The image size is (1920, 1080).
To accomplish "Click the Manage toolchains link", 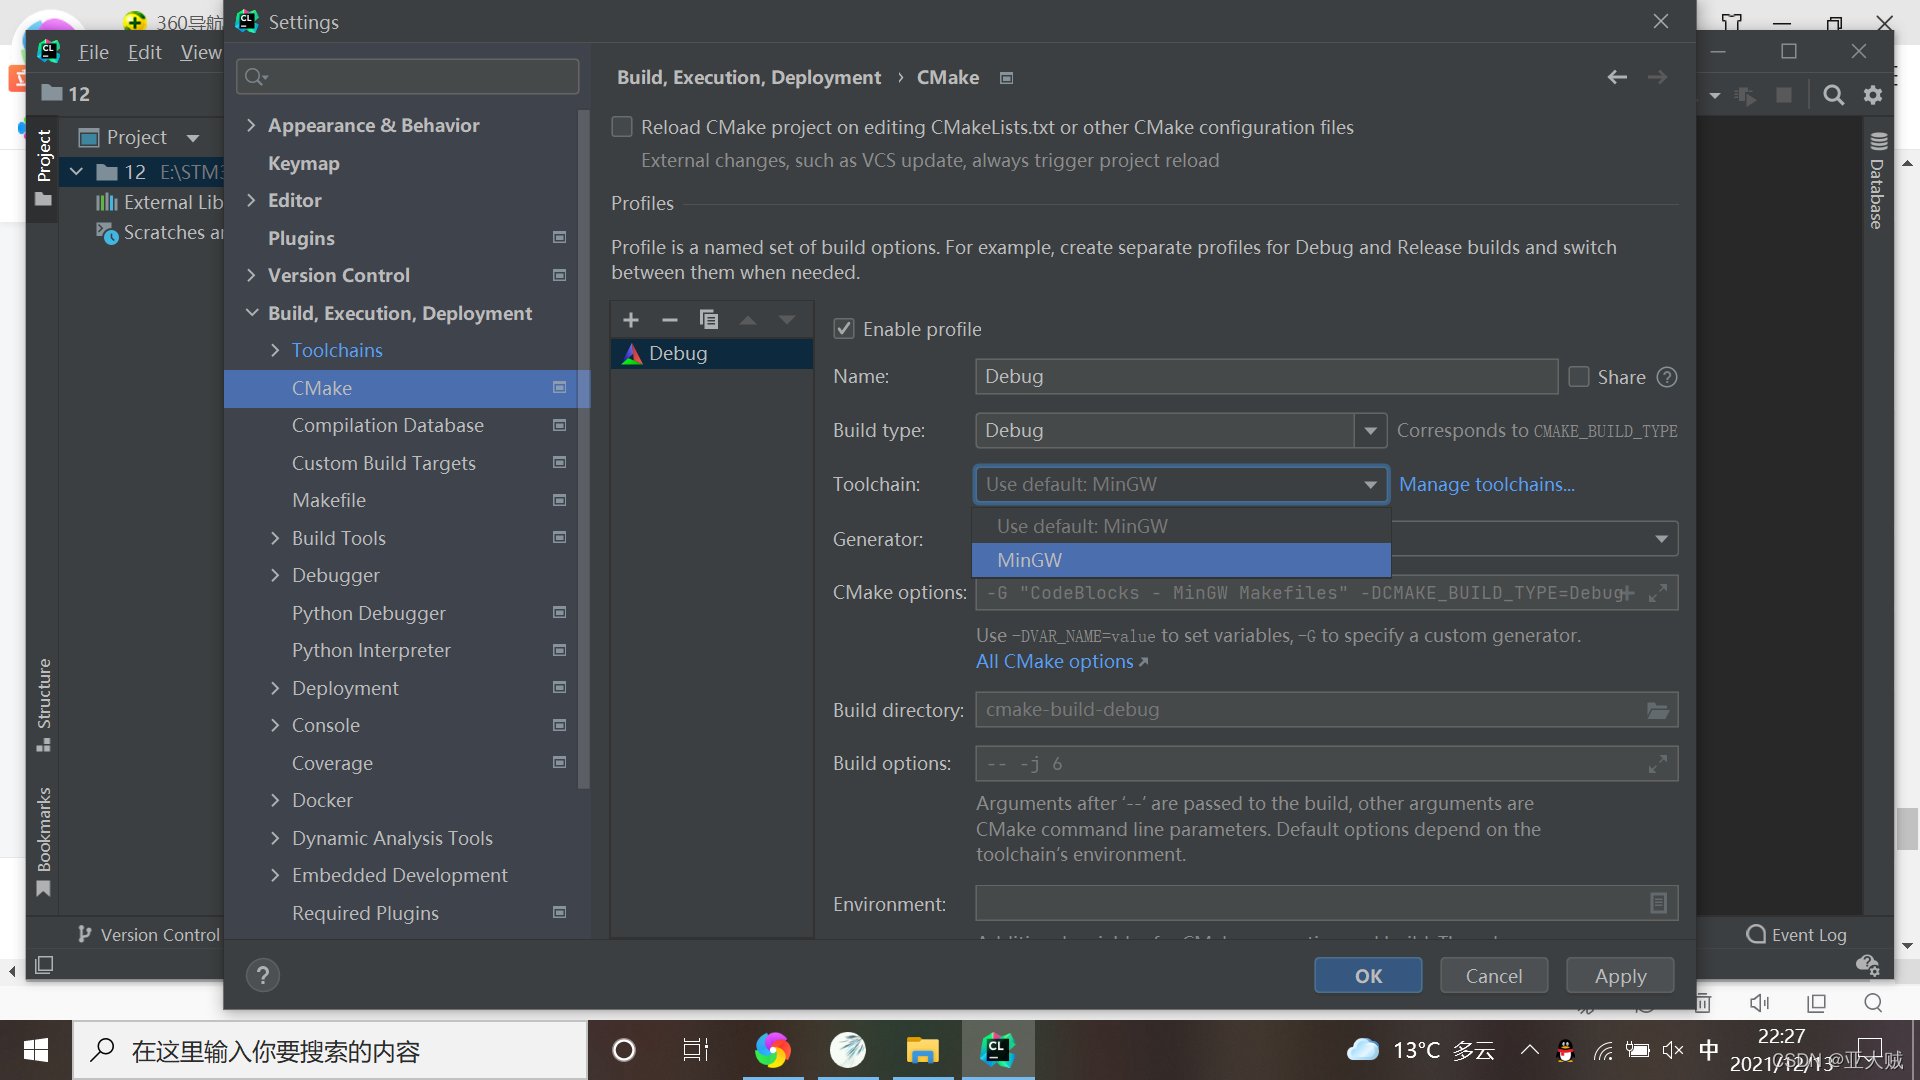I will tap(1486, 484).
